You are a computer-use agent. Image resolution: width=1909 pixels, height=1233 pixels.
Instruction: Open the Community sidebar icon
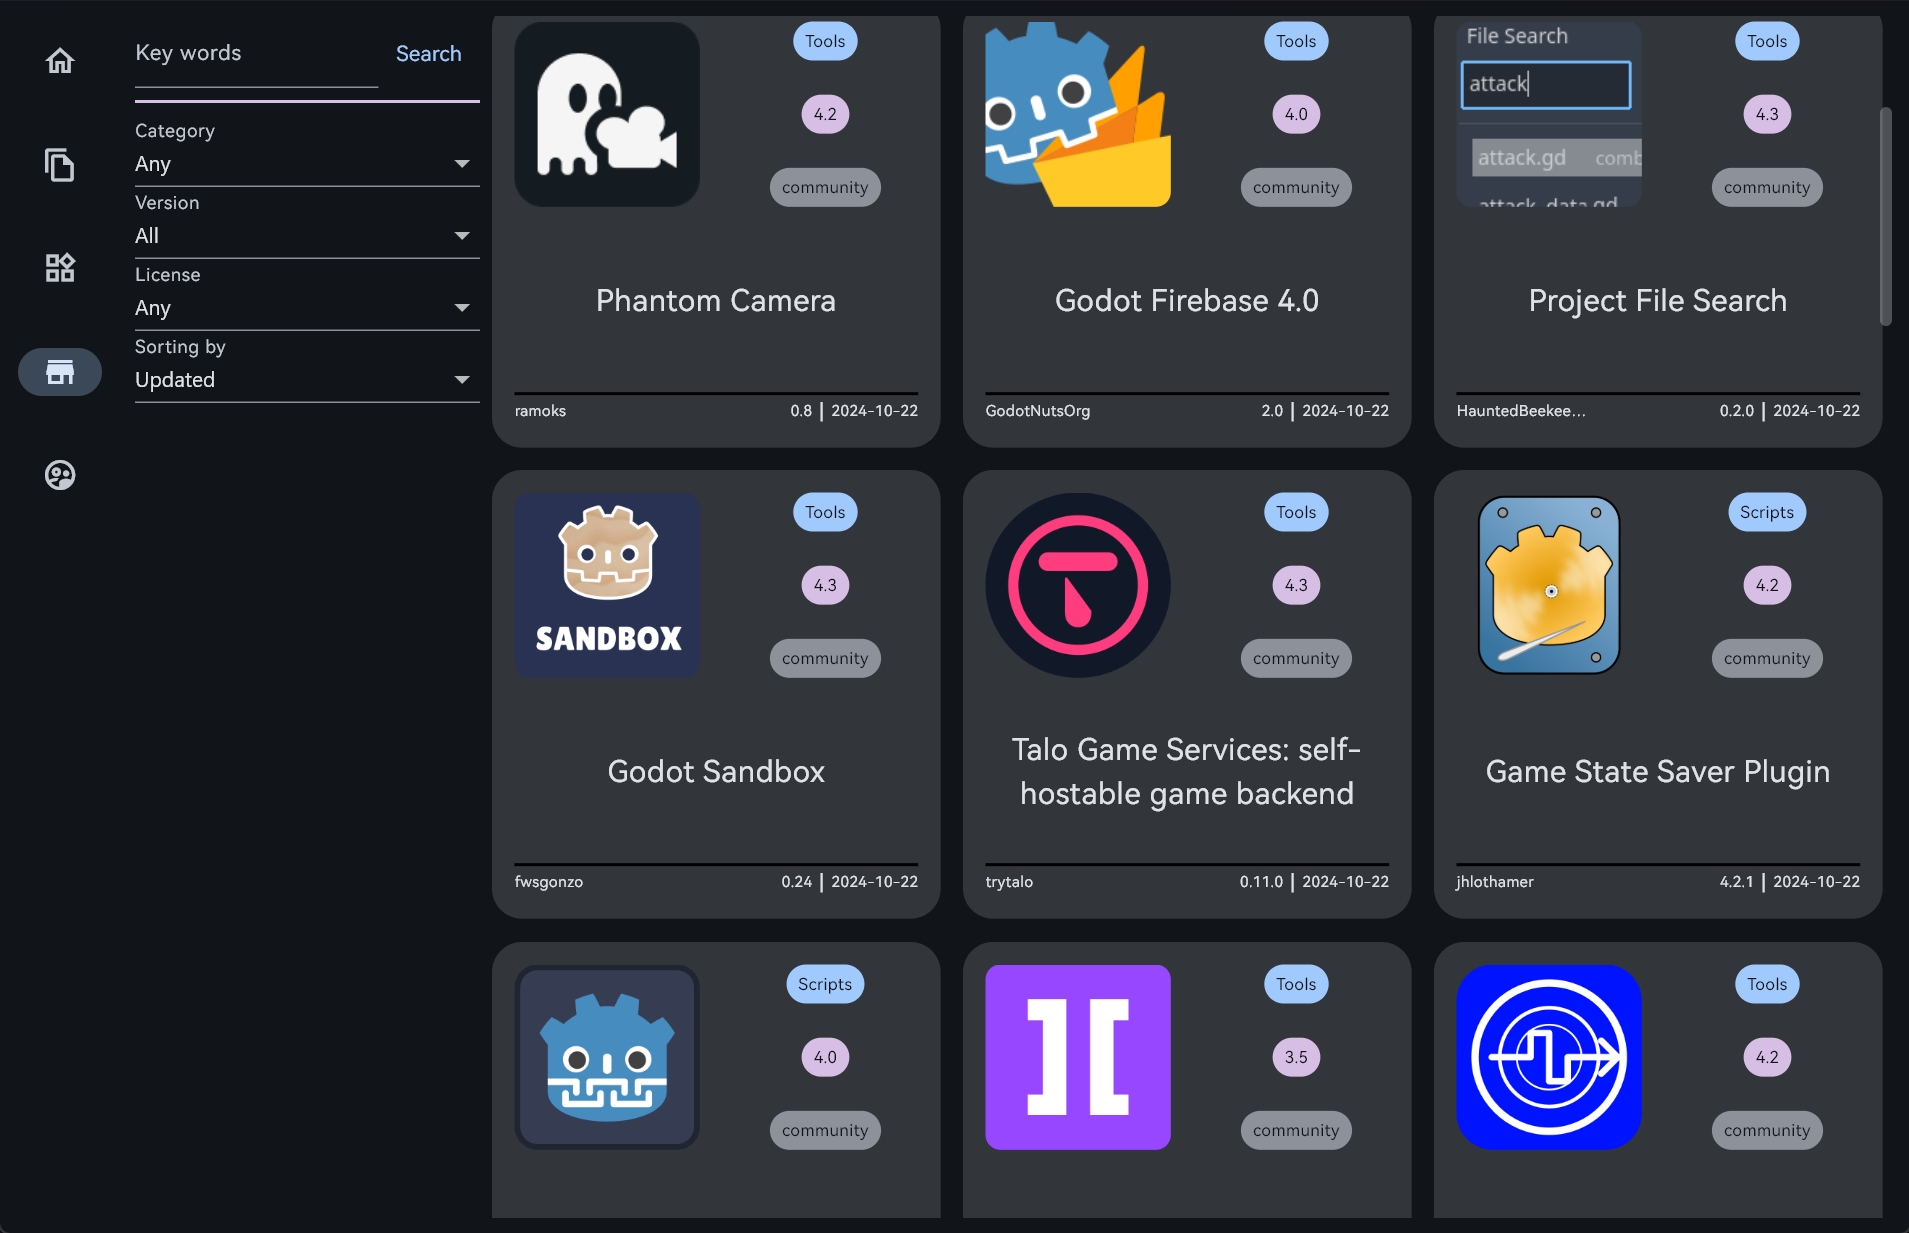[x=60, y=475]
